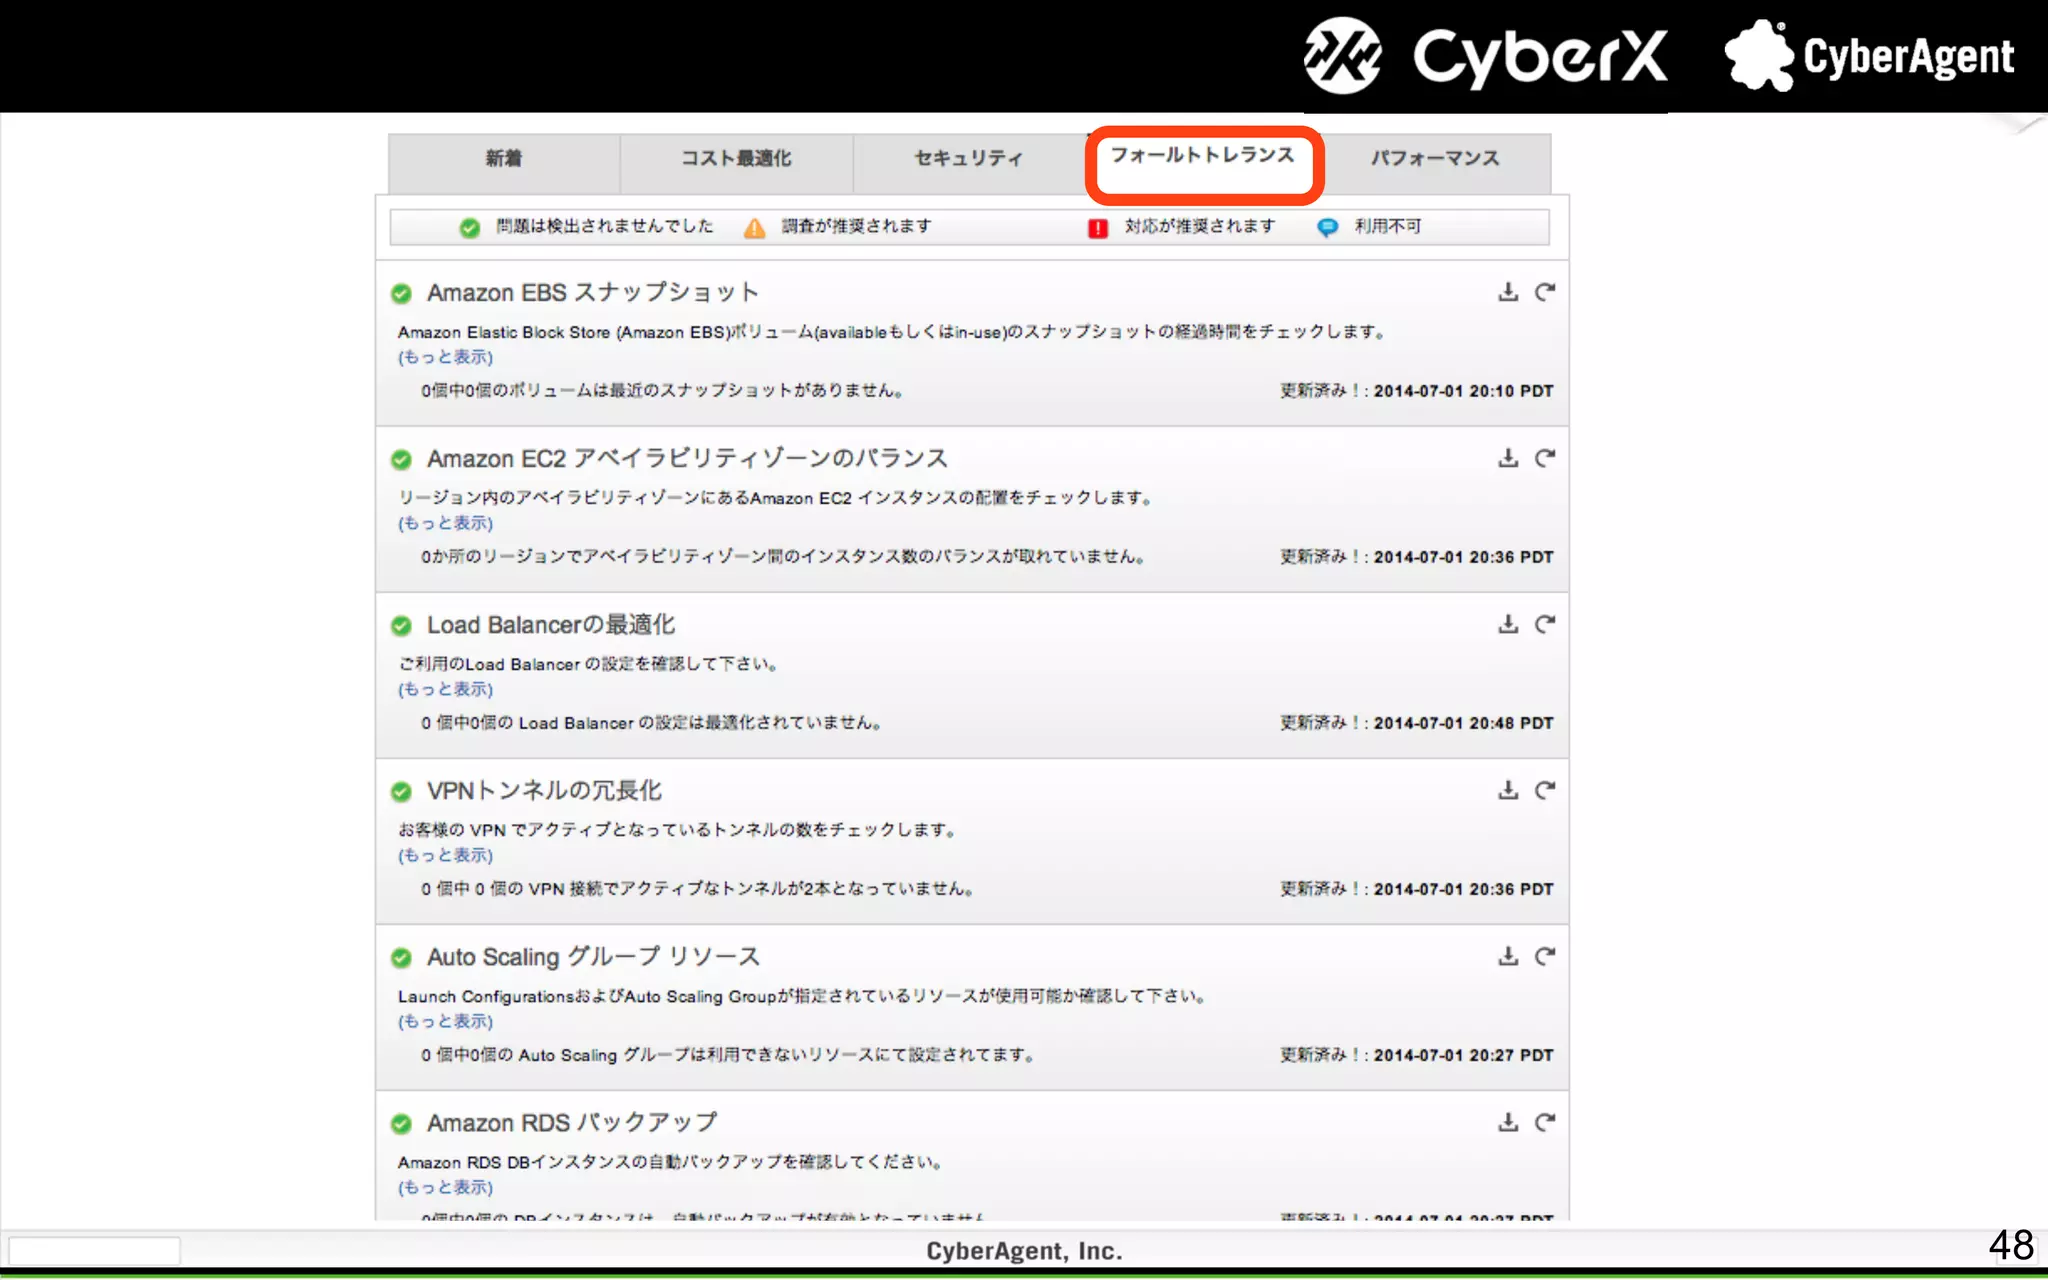Screen dimensions: 2048x1280
Task: Expand もっと表示 under Load Balancerの最適化
Action: pyautogui.click(x=445, y=689)
